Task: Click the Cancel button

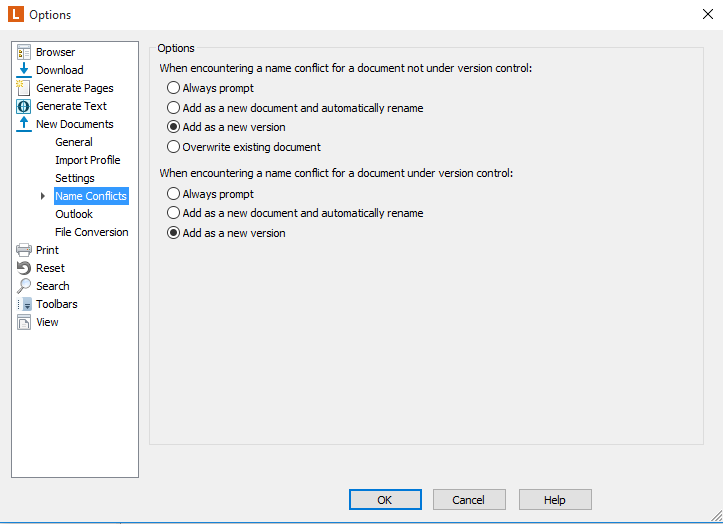Action: point(469,500)
